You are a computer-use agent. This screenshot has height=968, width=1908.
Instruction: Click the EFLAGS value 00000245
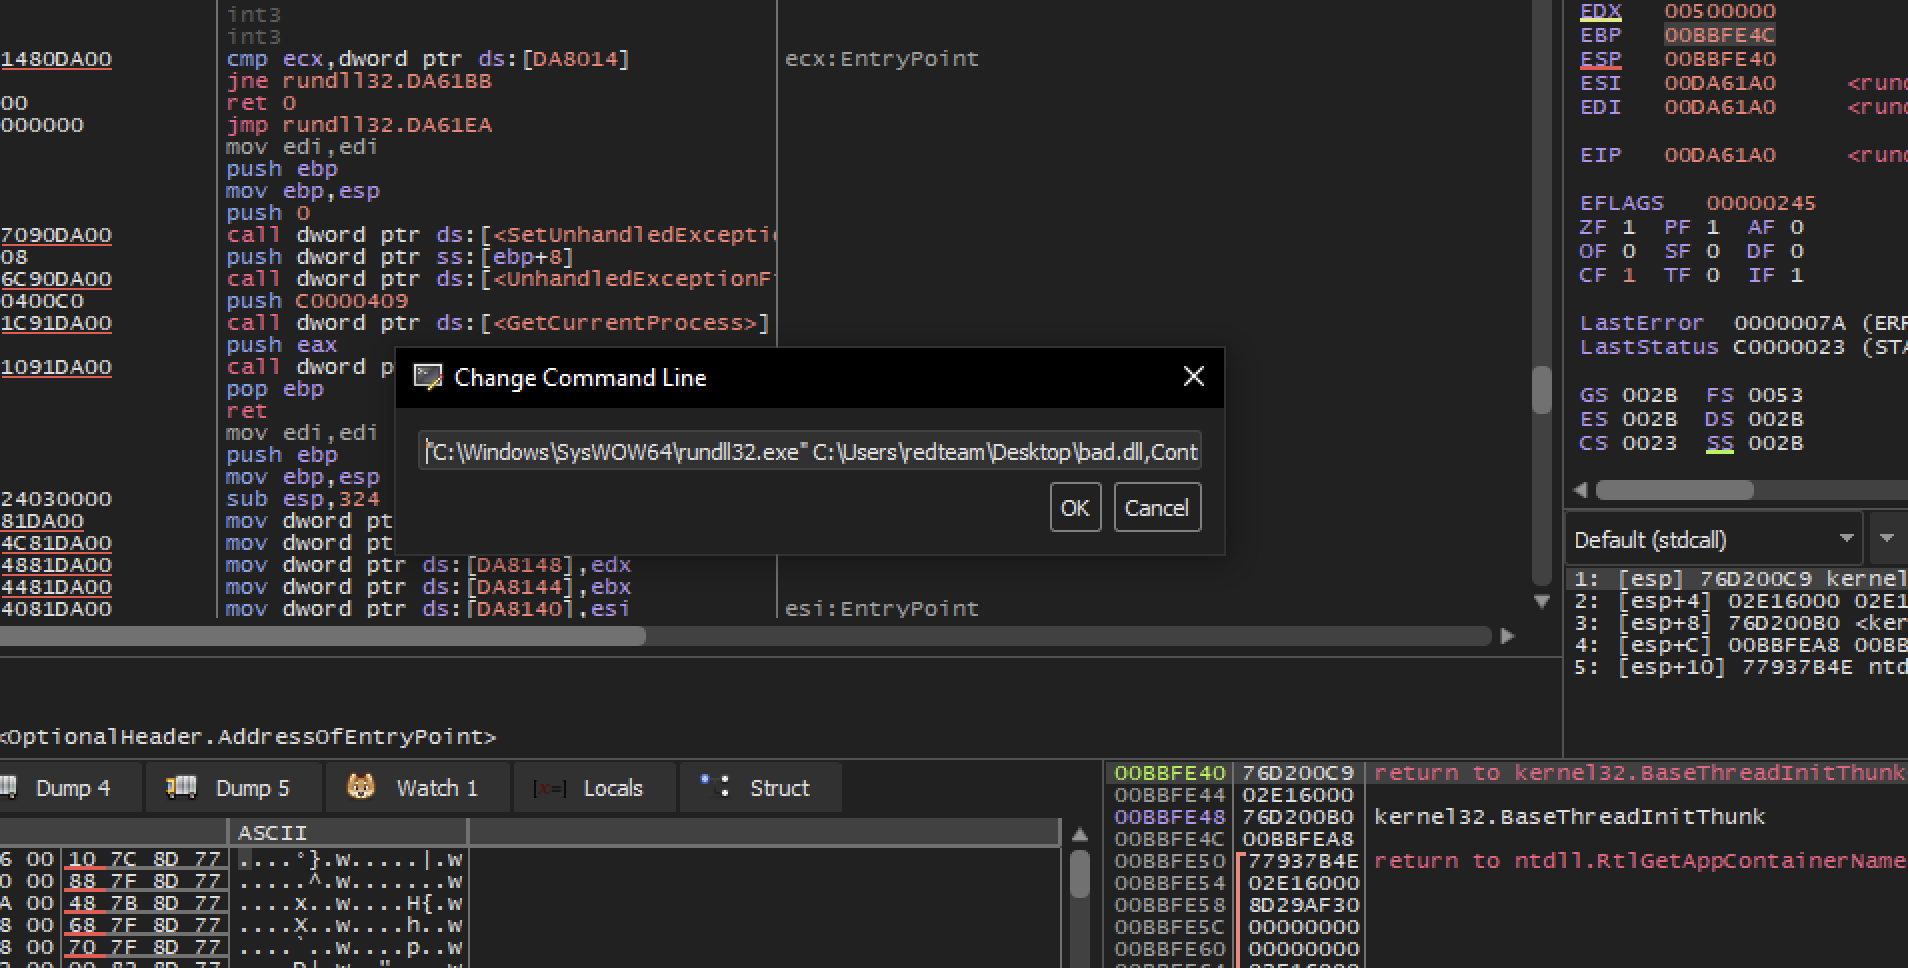[x=1760, y=203]
